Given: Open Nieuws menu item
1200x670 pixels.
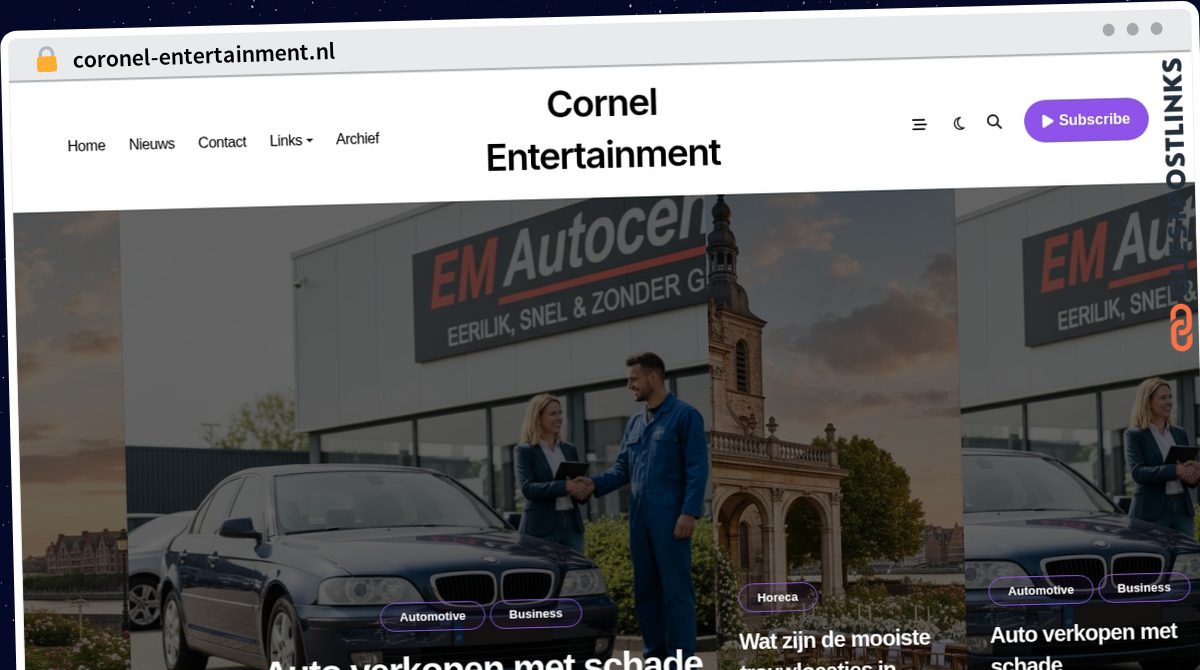Looking at the screenshot, I should 152,144.
